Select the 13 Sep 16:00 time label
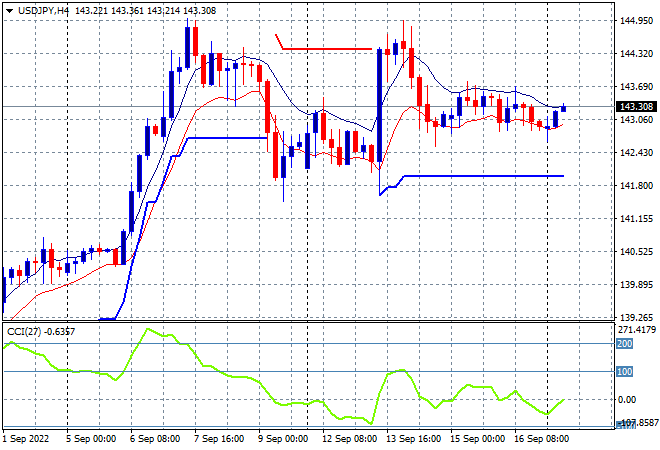 tap(413, 439)
